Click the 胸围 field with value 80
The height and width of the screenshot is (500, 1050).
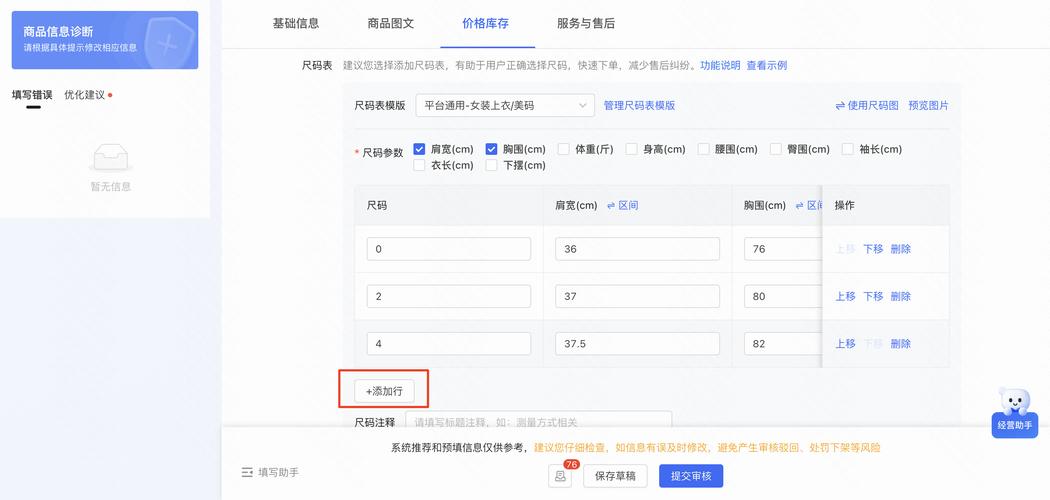pos(783,297)
